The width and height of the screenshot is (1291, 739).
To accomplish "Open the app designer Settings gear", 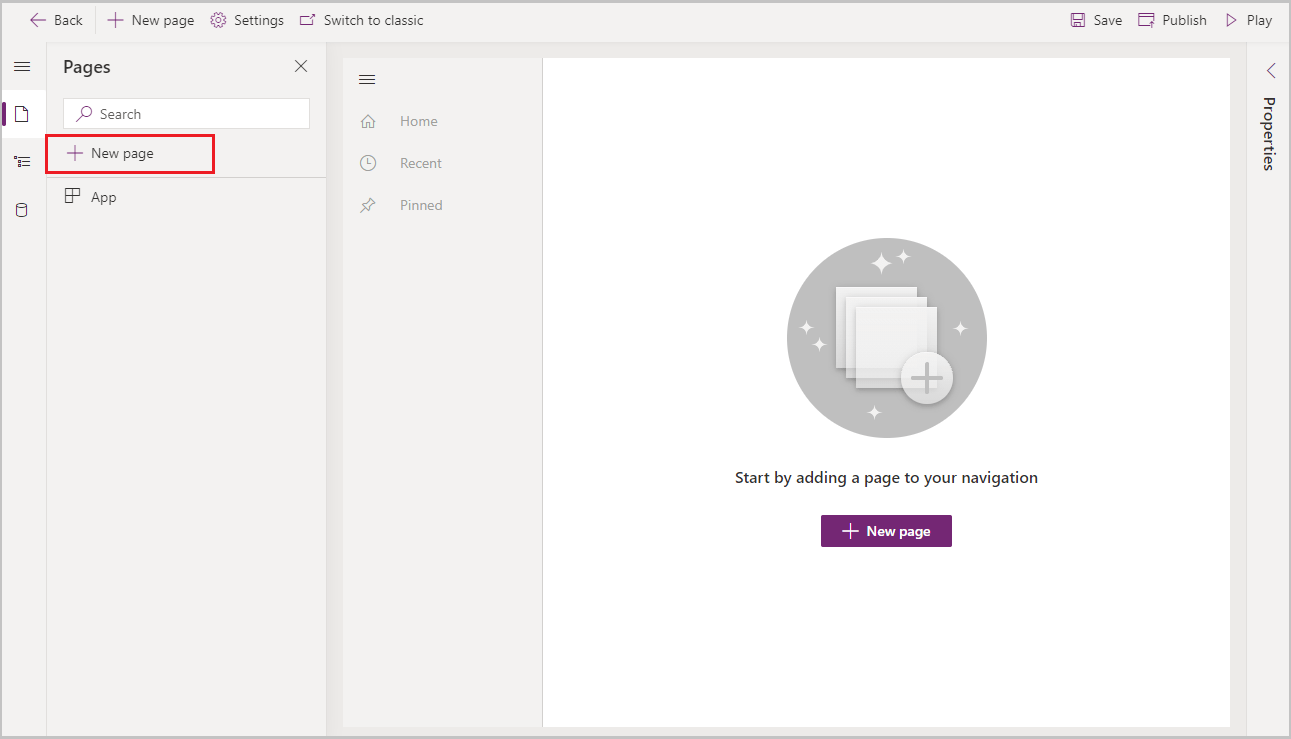I will pyautogui.click(x=247, y=19).
